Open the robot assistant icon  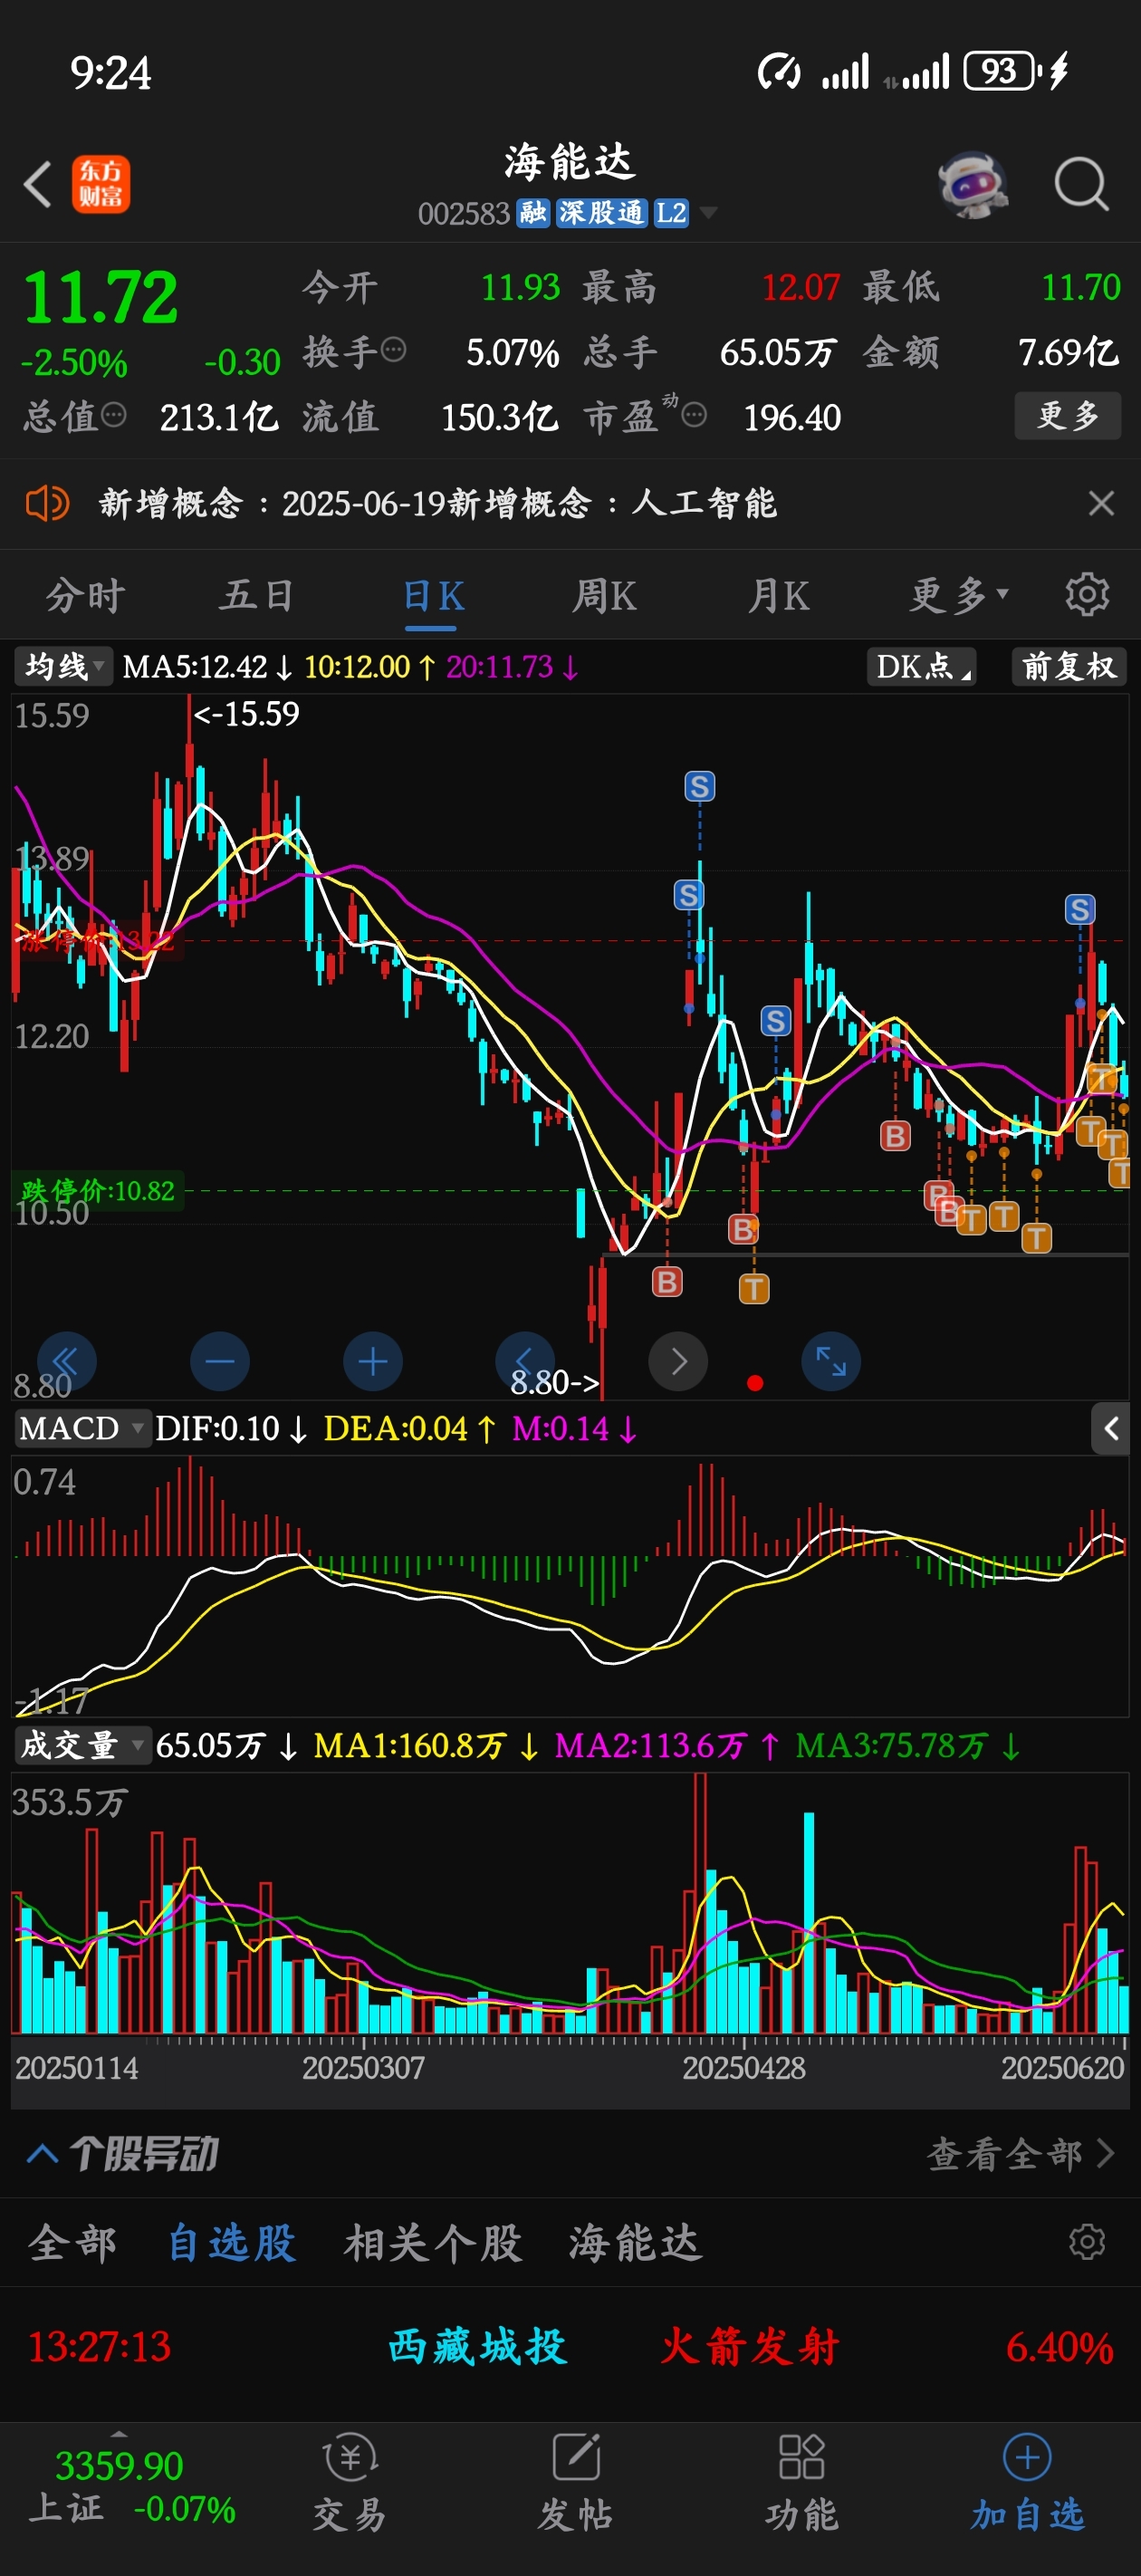pyautogui.click(x=972, y=185)
